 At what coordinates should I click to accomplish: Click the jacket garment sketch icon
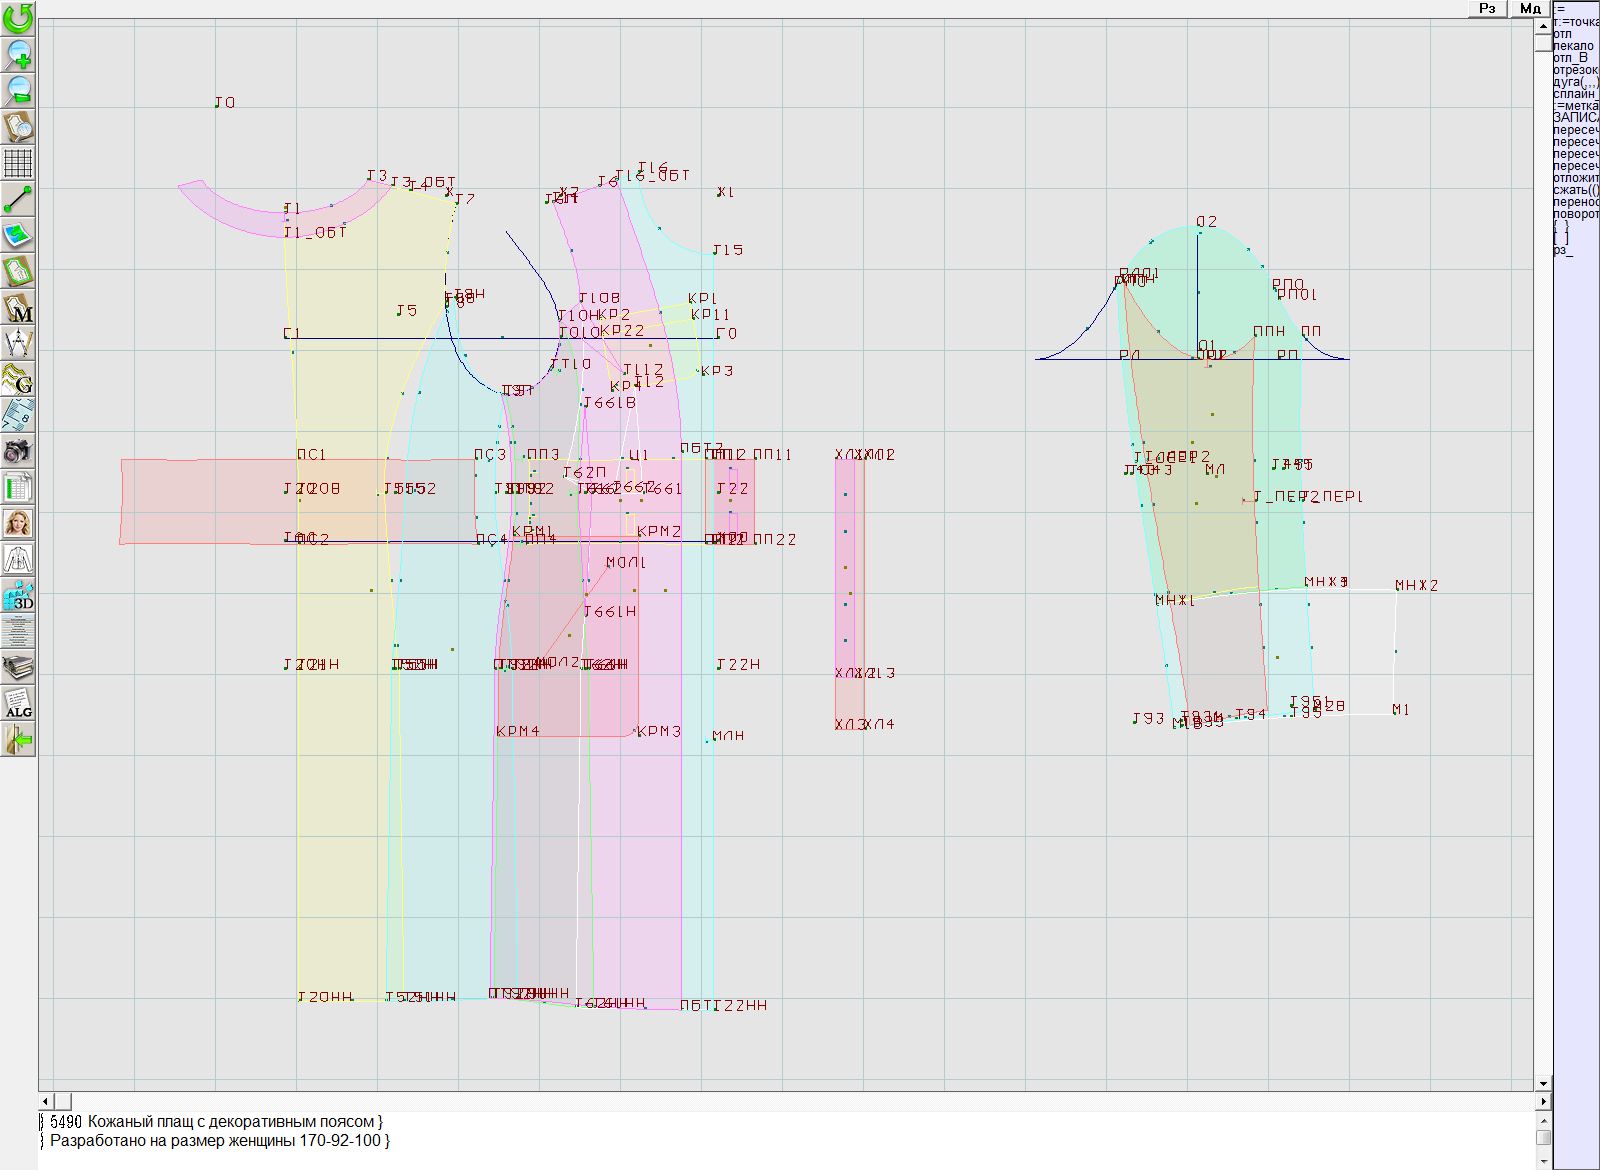18,559
